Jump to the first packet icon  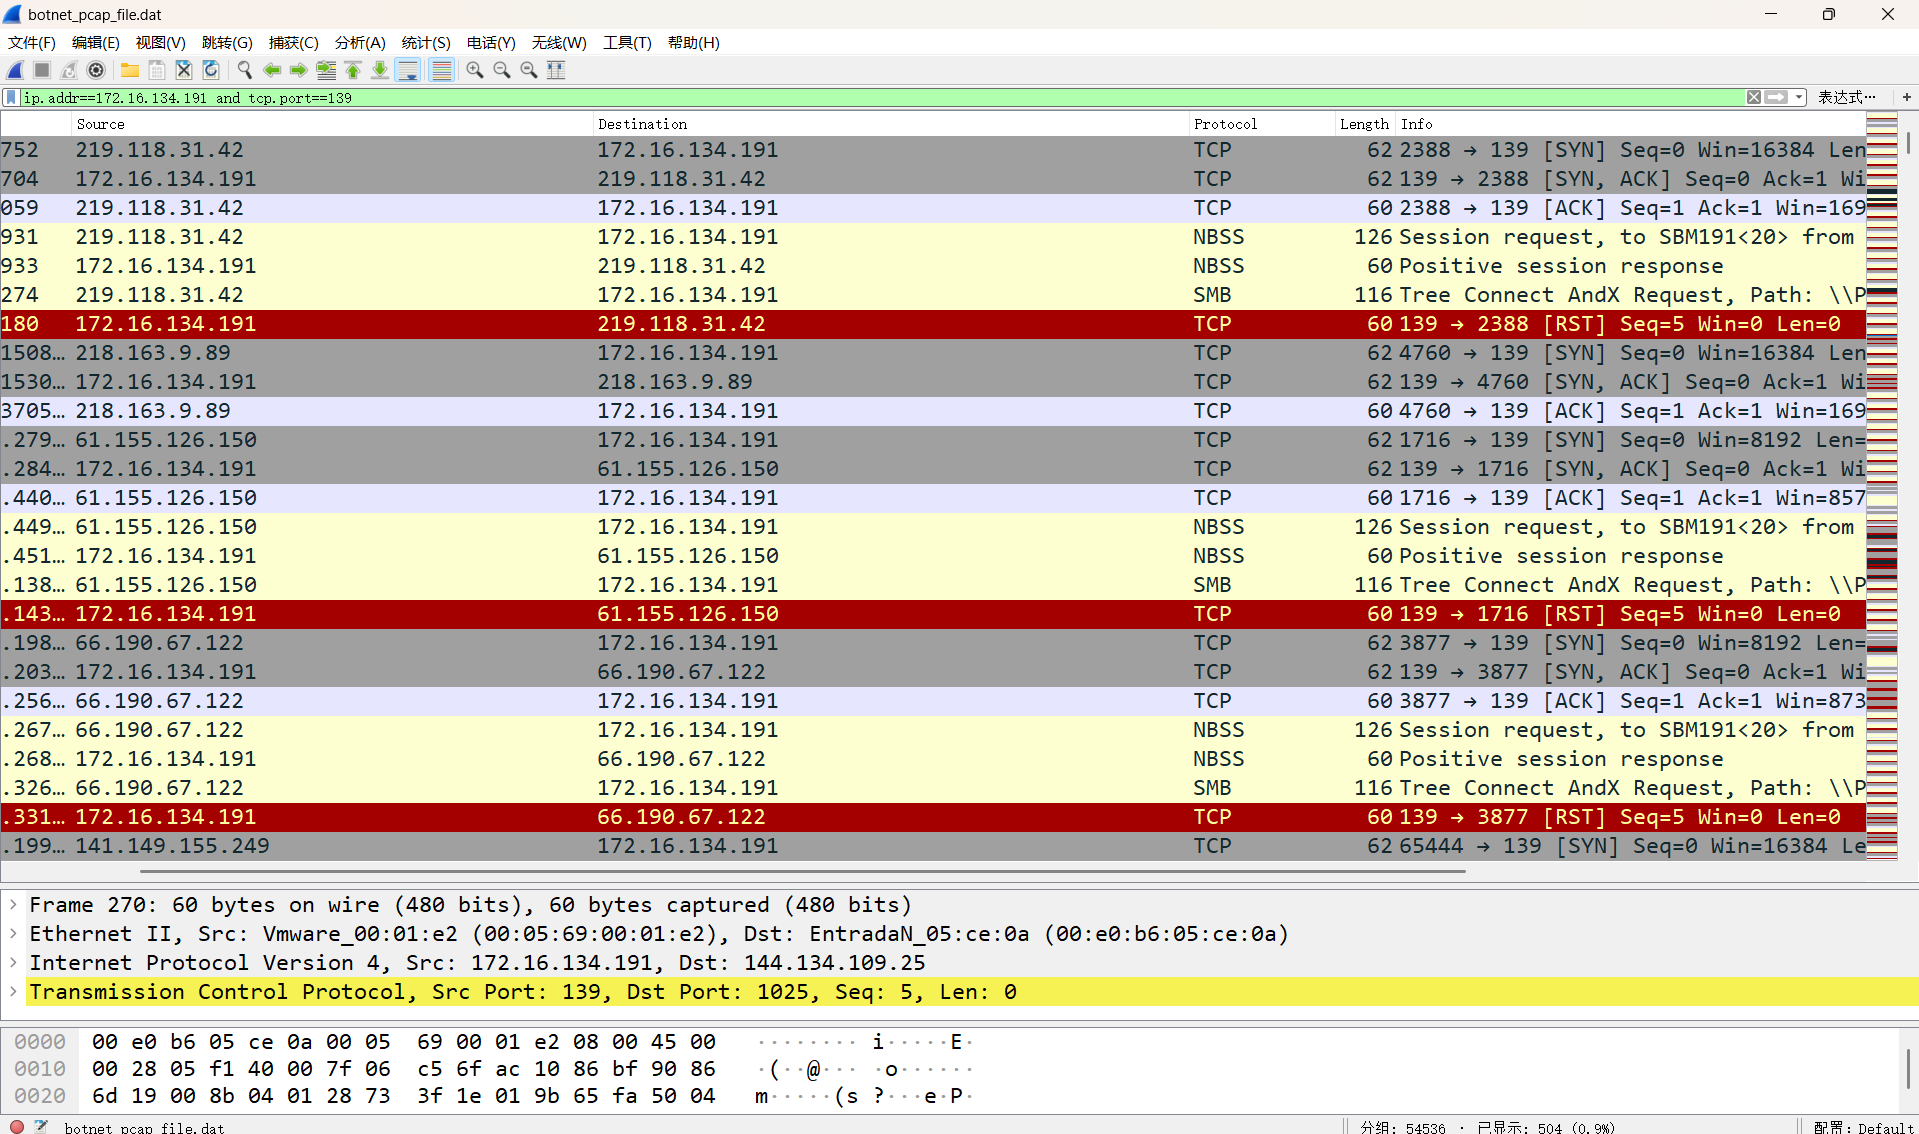coord(353,70)
